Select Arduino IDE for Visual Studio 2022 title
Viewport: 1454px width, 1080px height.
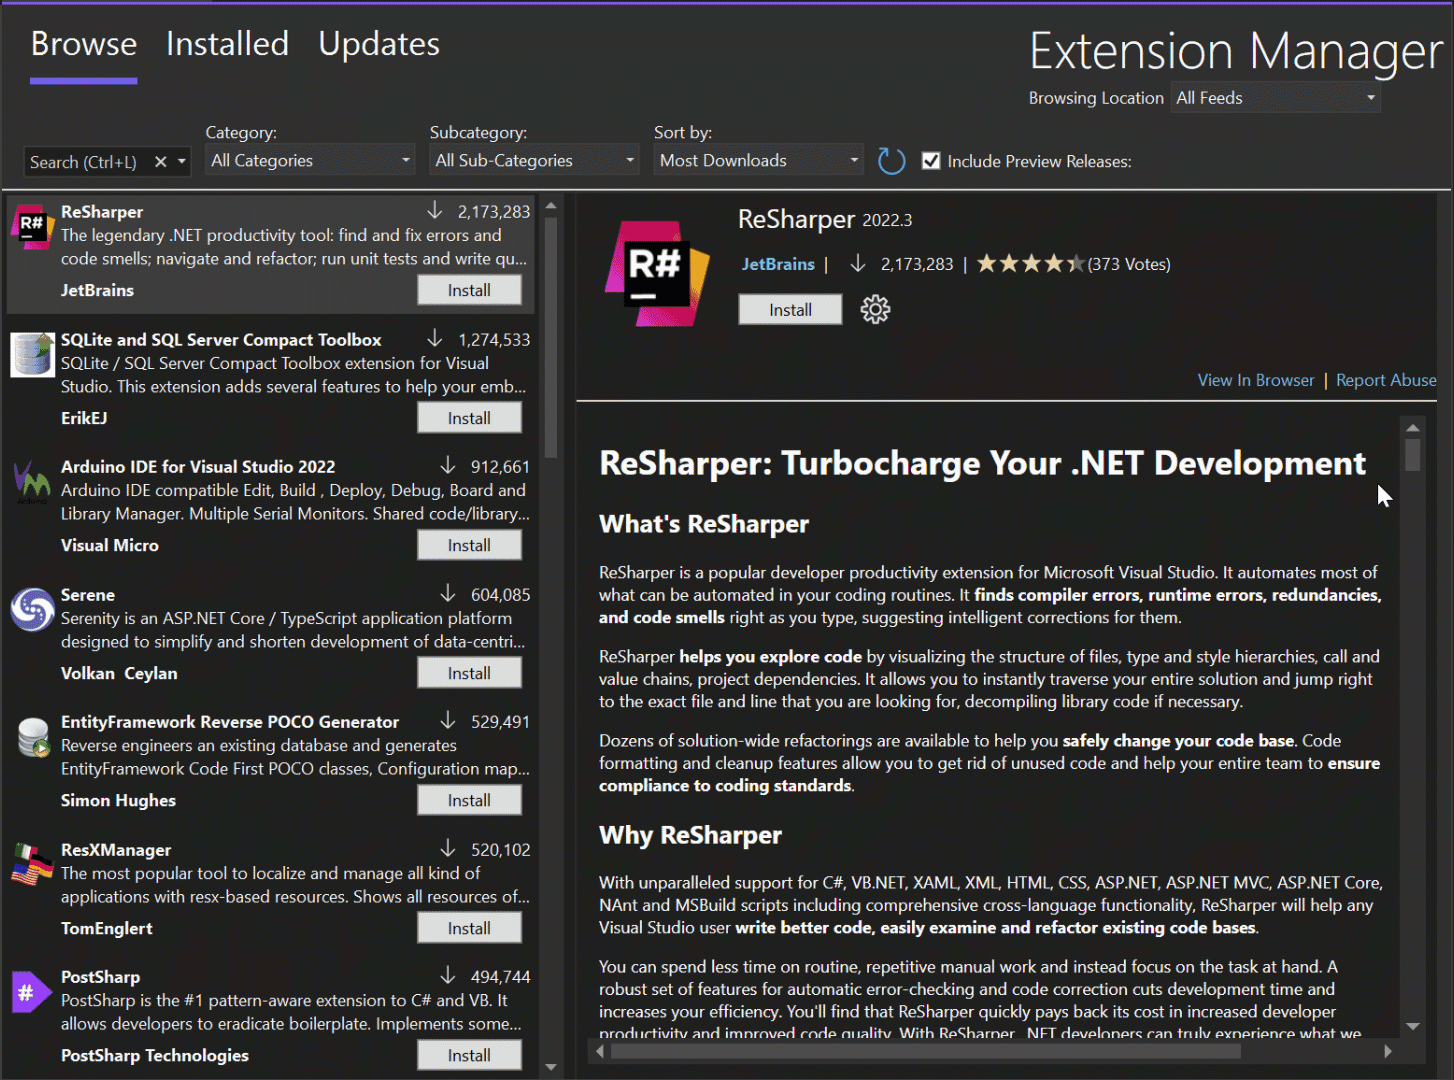click(198, 467)
